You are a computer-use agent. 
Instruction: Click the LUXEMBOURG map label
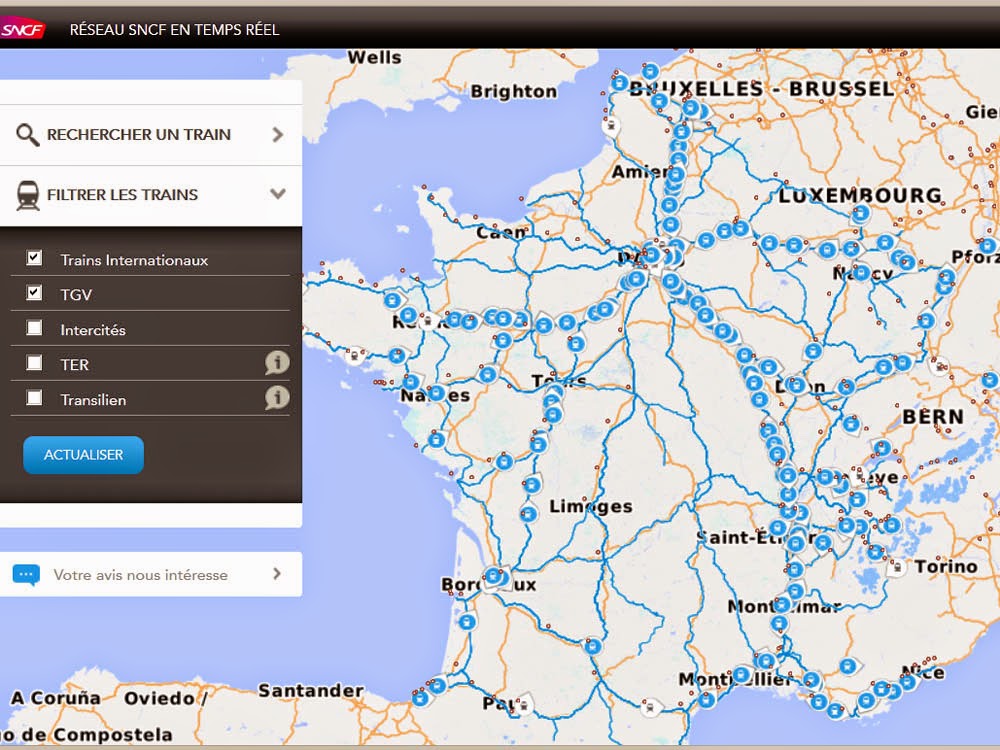(860, 195)
